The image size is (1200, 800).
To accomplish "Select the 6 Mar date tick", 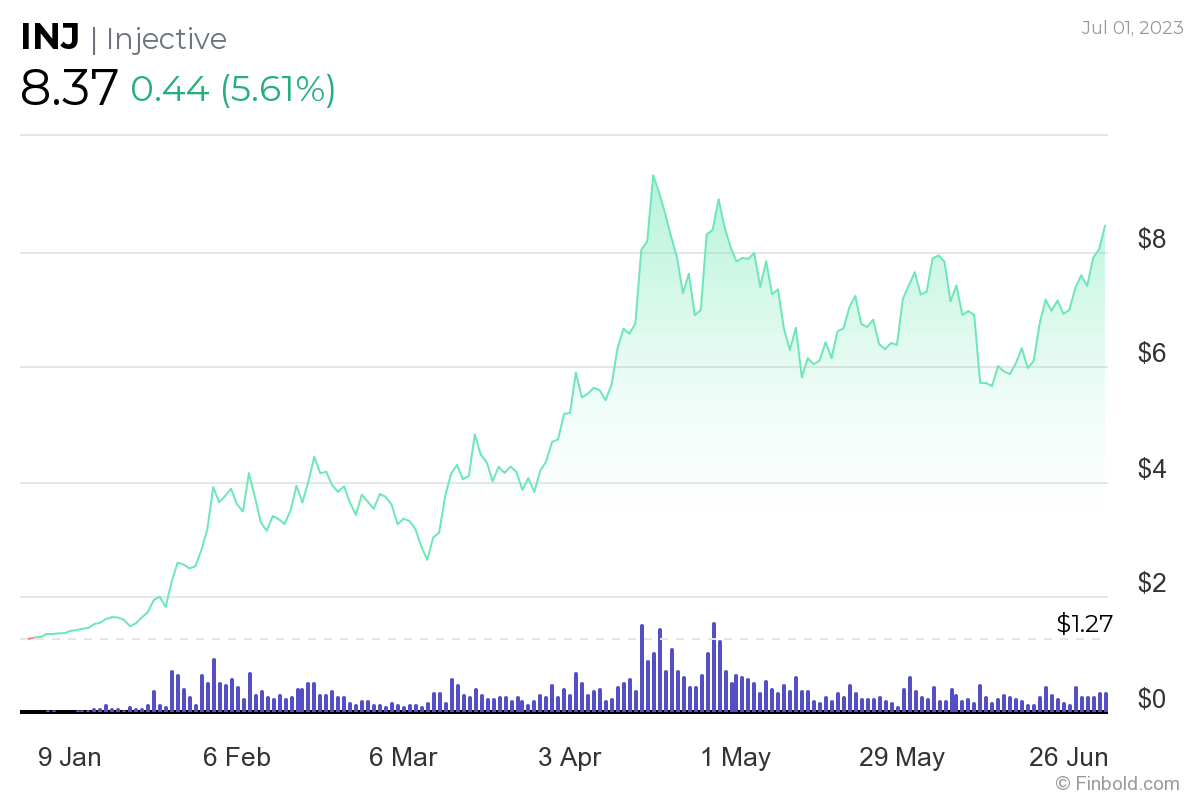I will click(403, 757).
